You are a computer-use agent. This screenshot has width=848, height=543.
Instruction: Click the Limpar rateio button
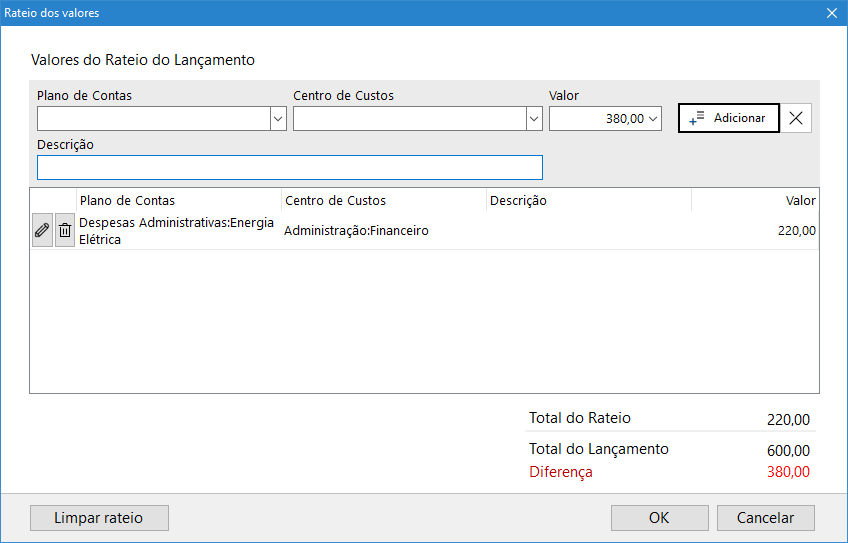tap(99, 518)
